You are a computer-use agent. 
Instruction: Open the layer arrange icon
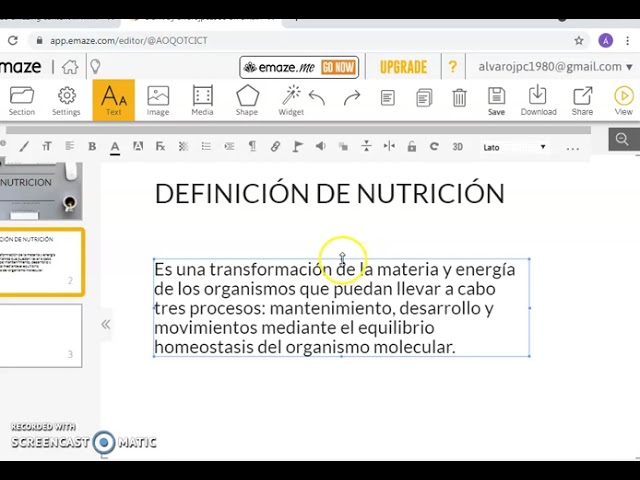point(344,147)
